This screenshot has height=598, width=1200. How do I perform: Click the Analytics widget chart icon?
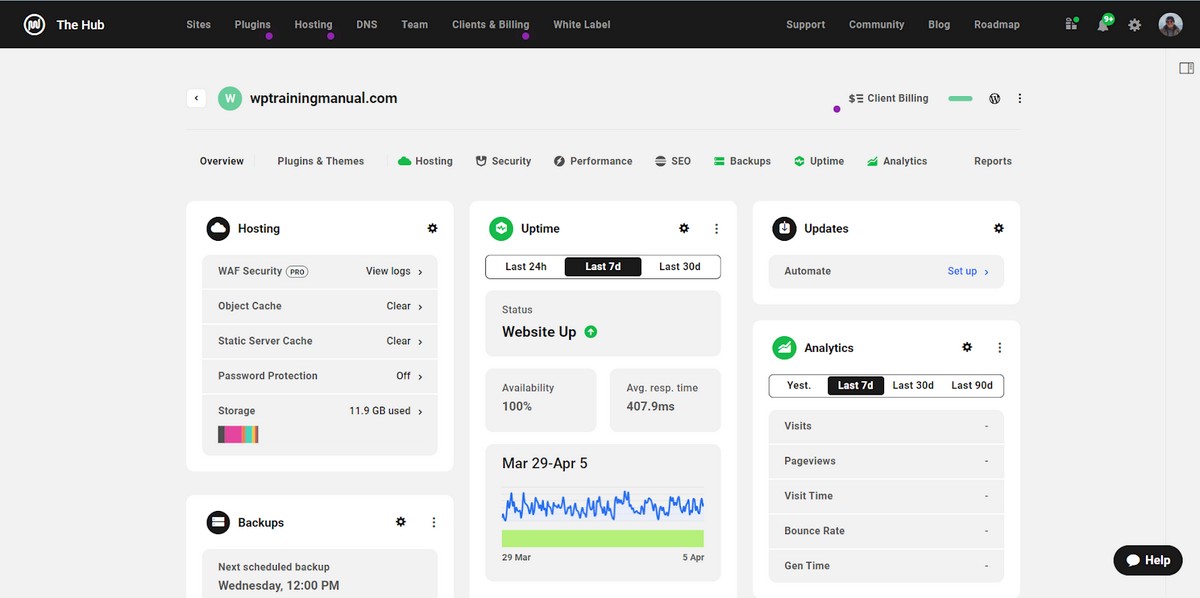784,348
